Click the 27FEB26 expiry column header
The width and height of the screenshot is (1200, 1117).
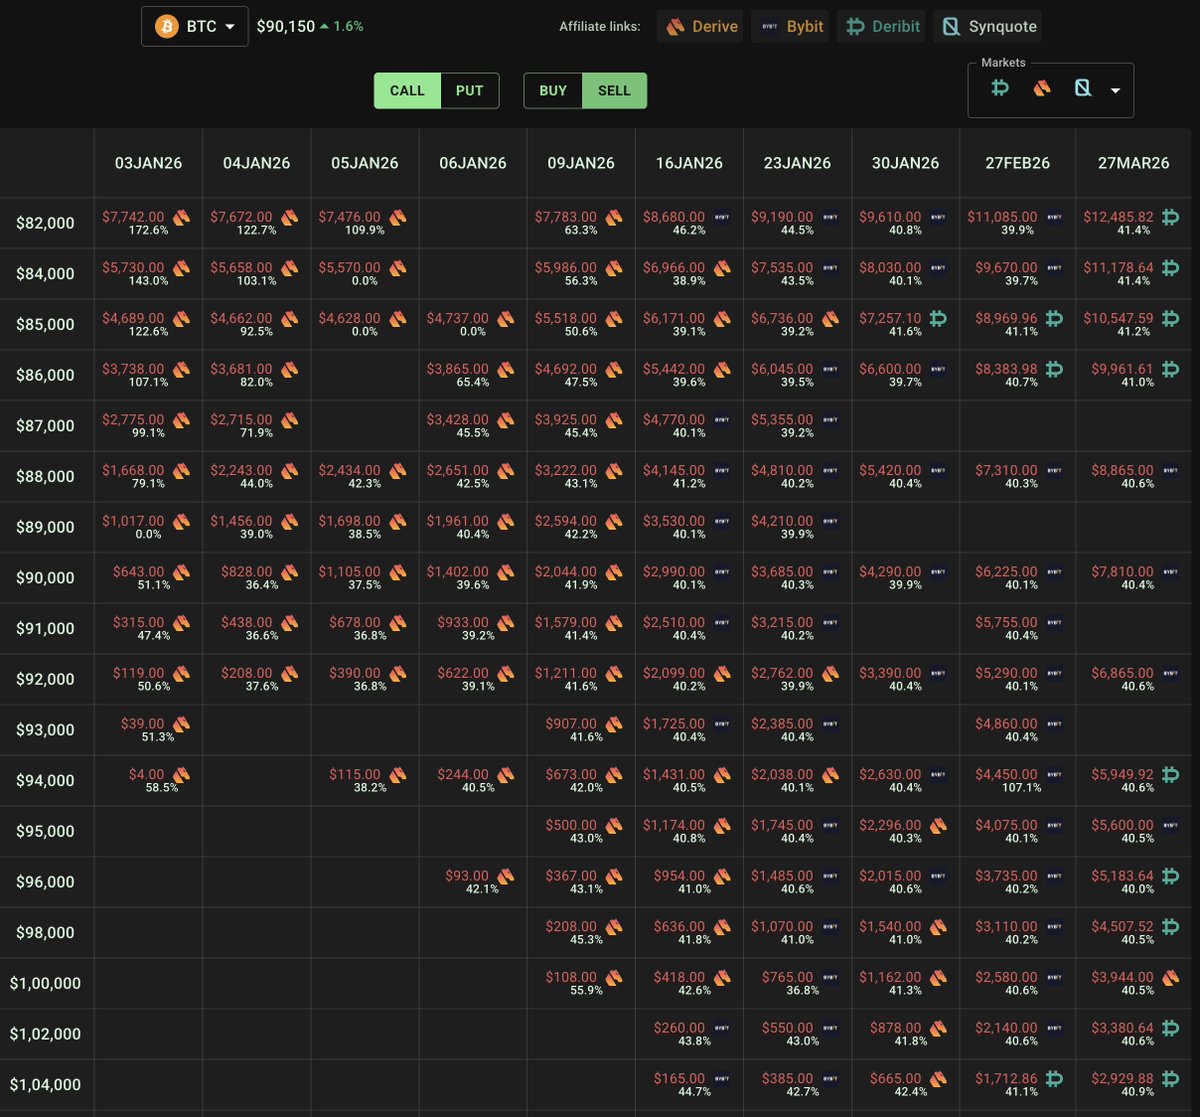1016,163
